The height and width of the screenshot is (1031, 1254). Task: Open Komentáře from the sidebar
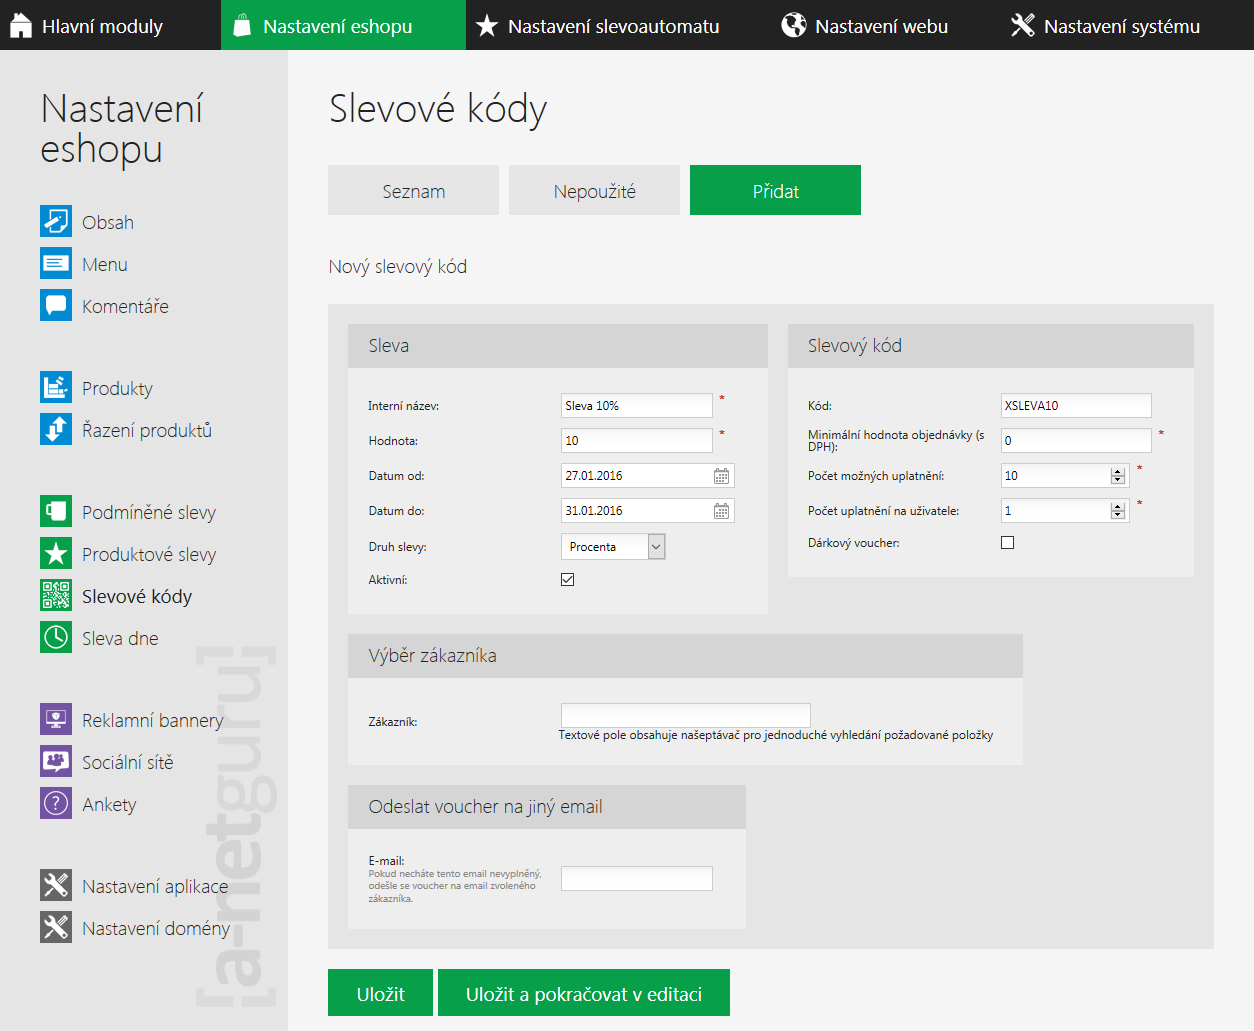(x=125, y=306)
